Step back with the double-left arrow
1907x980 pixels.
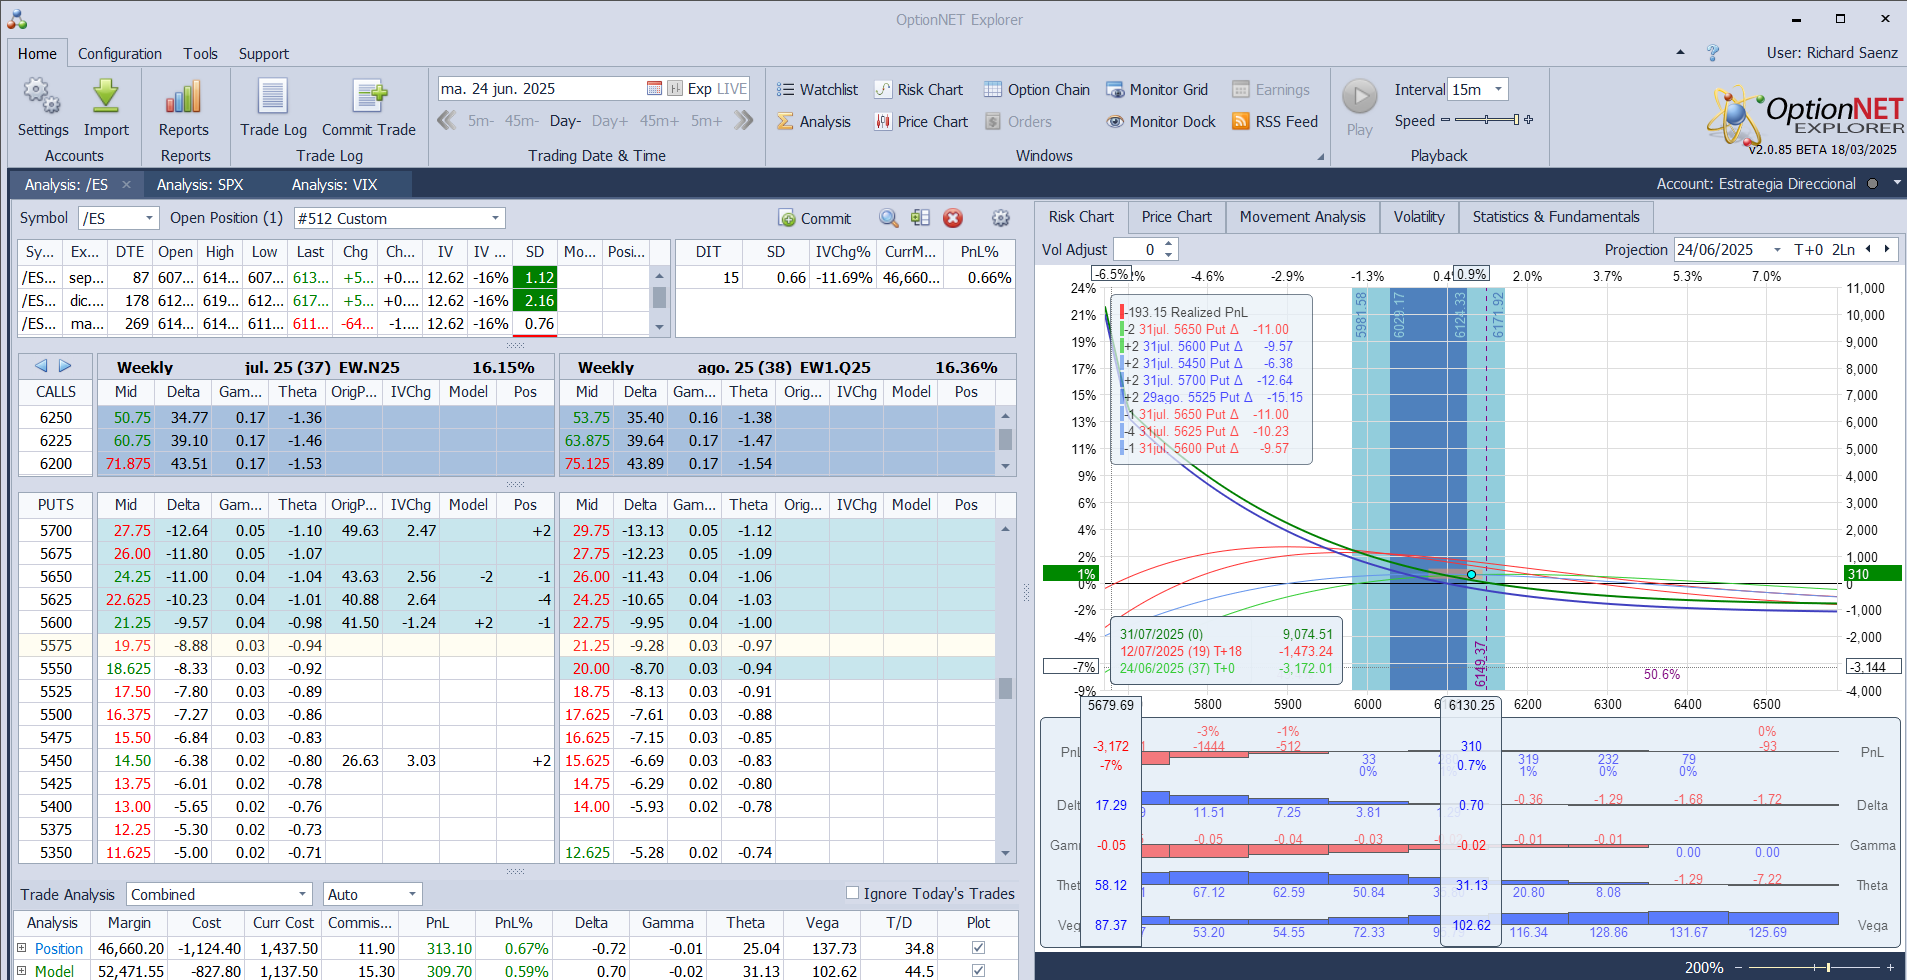click(x=447, y=121)
